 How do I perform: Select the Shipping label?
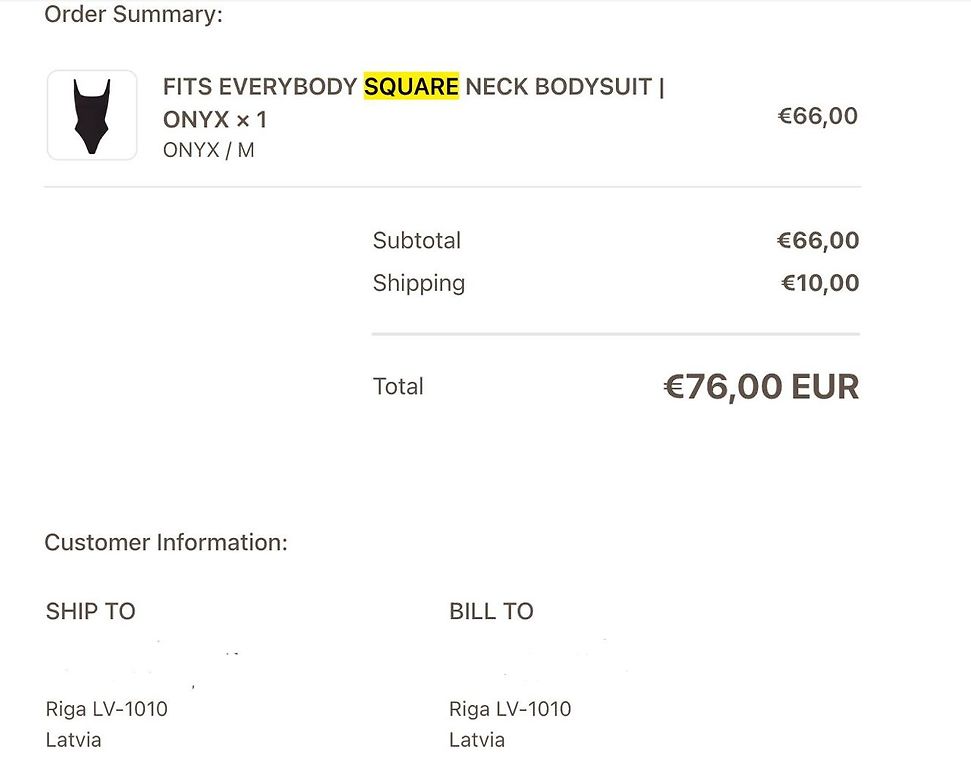click(x=419, y=283)
